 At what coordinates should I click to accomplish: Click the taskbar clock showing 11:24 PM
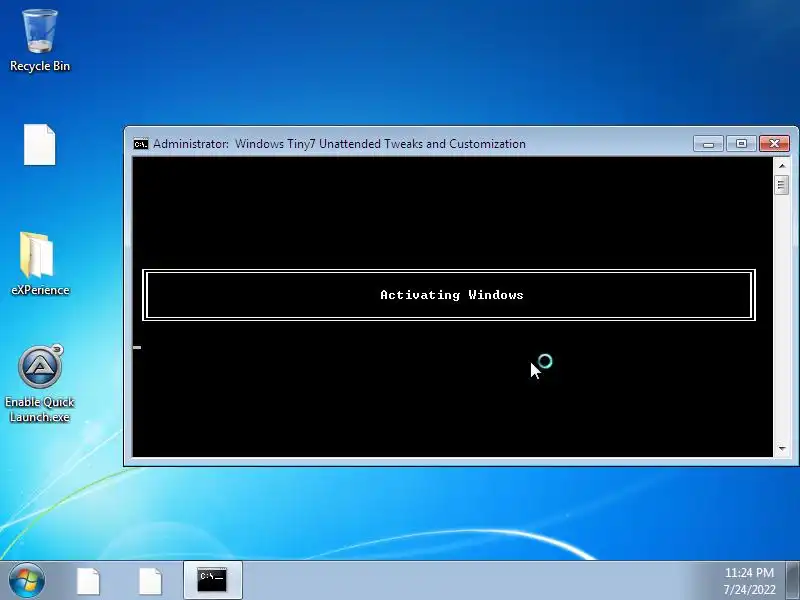coord(749,572)
